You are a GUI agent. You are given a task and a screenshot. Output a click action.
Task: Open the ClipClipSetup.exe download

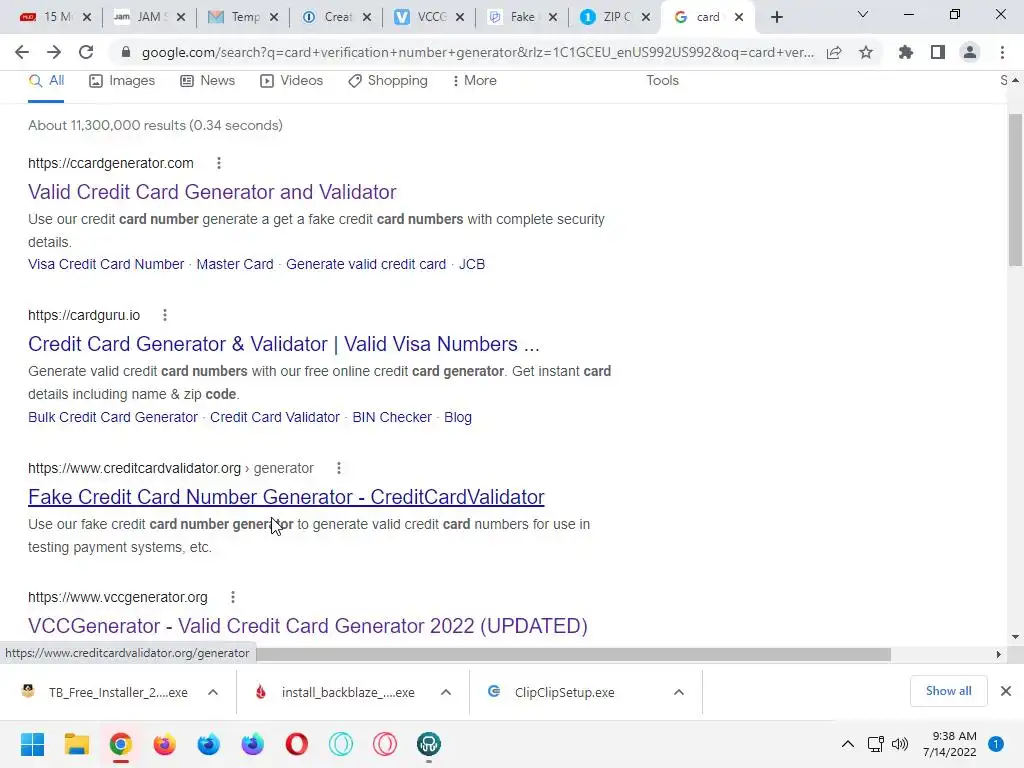564,692
